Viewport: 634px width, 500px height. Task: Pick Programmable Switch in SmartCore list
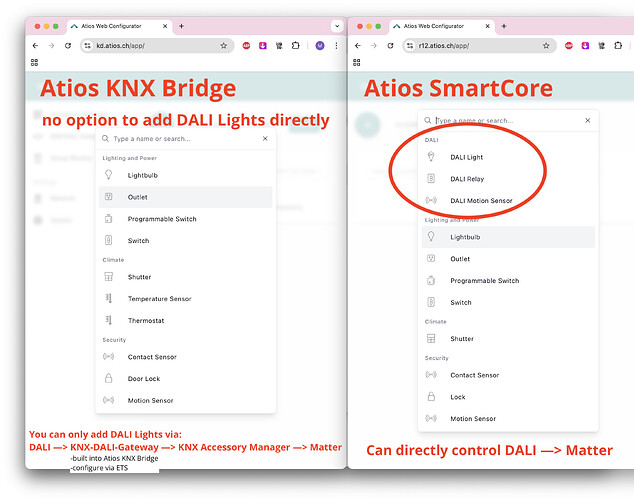click(508, 281)
